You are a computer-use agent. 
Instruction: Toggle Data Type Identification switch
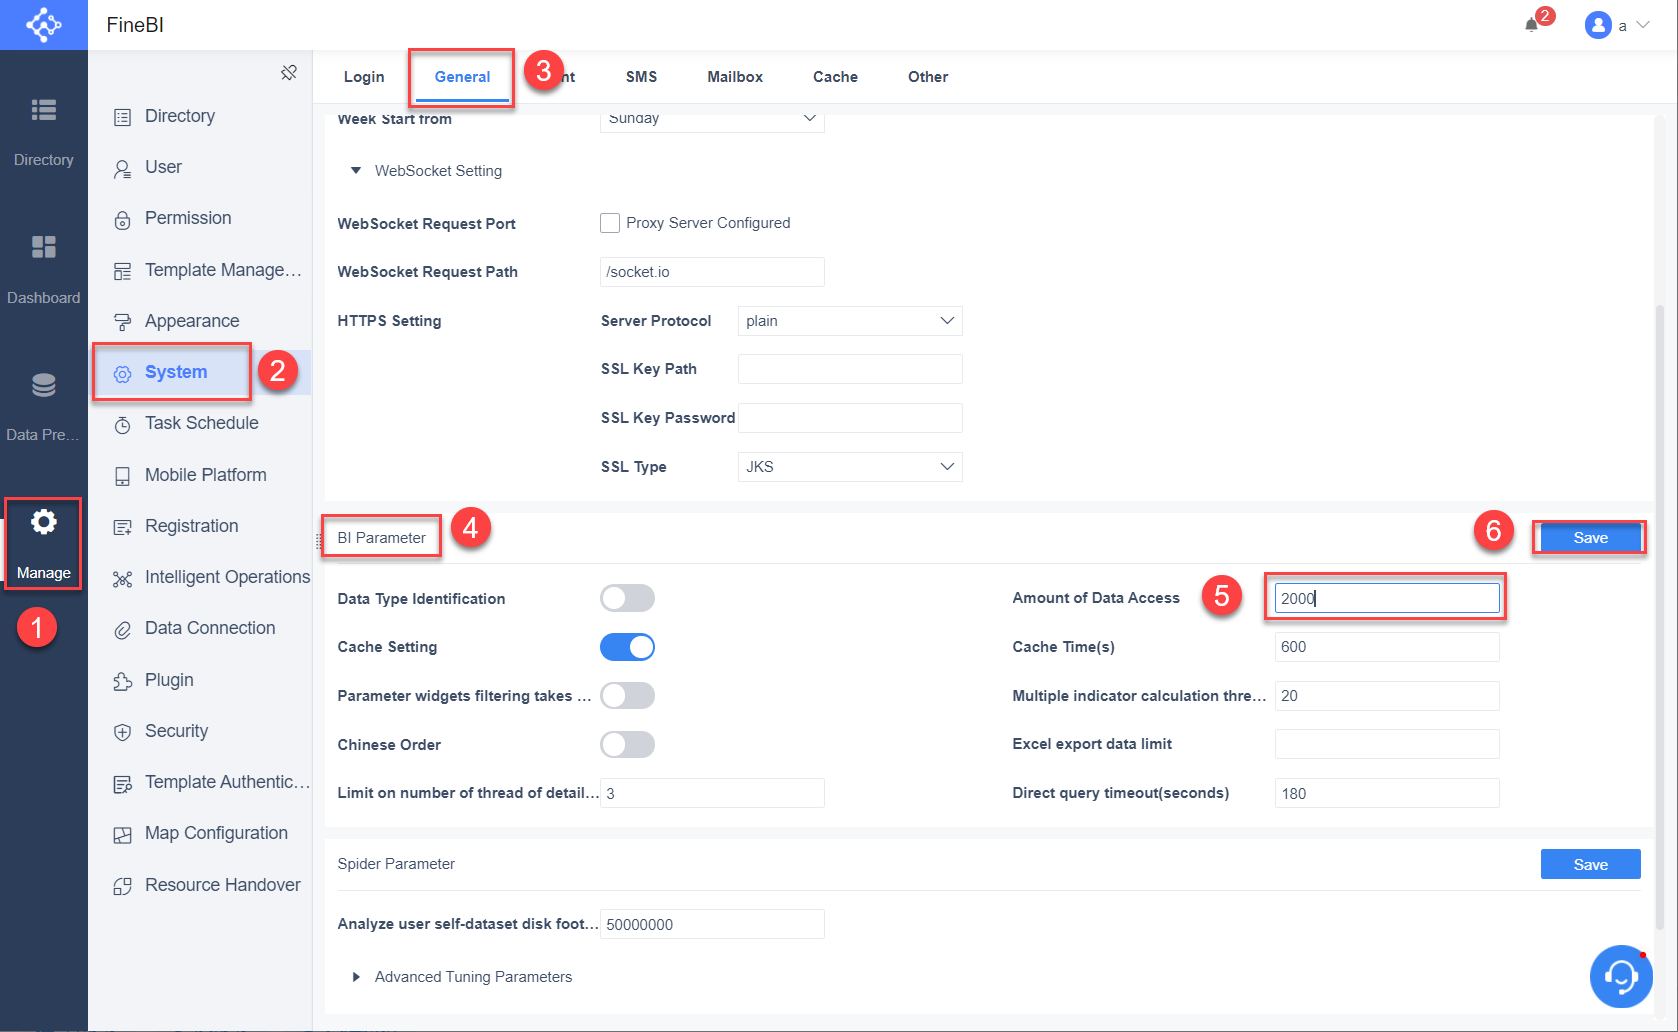pos(627,598)
